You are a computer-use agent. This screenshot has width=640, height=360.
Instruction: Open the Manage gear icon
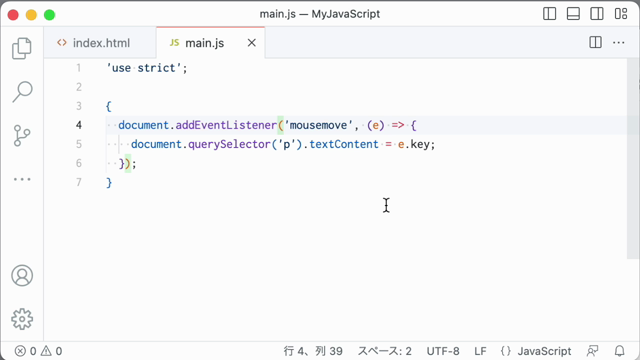pos(22,319)
